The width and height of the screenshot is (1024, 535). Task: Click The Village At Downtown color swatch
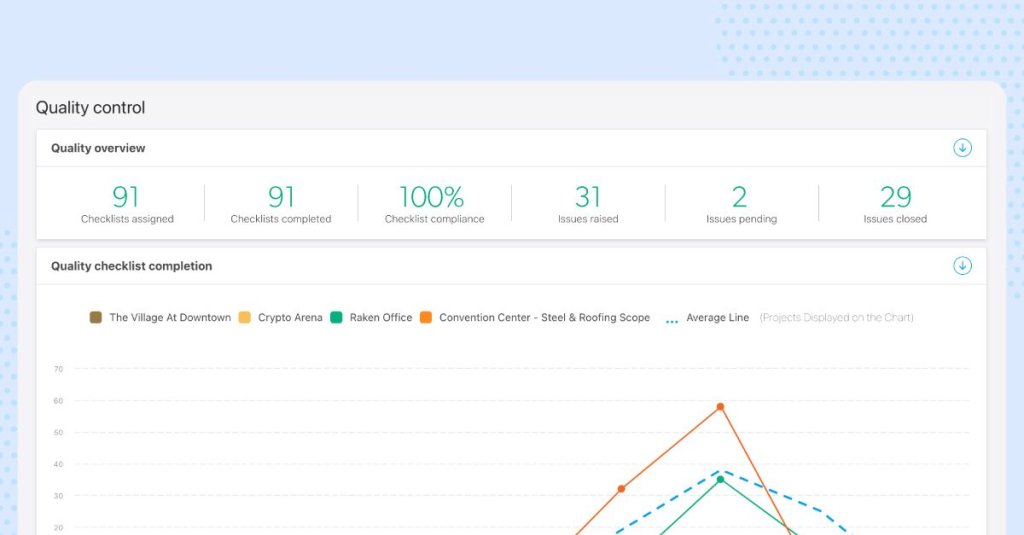point(96,318)
